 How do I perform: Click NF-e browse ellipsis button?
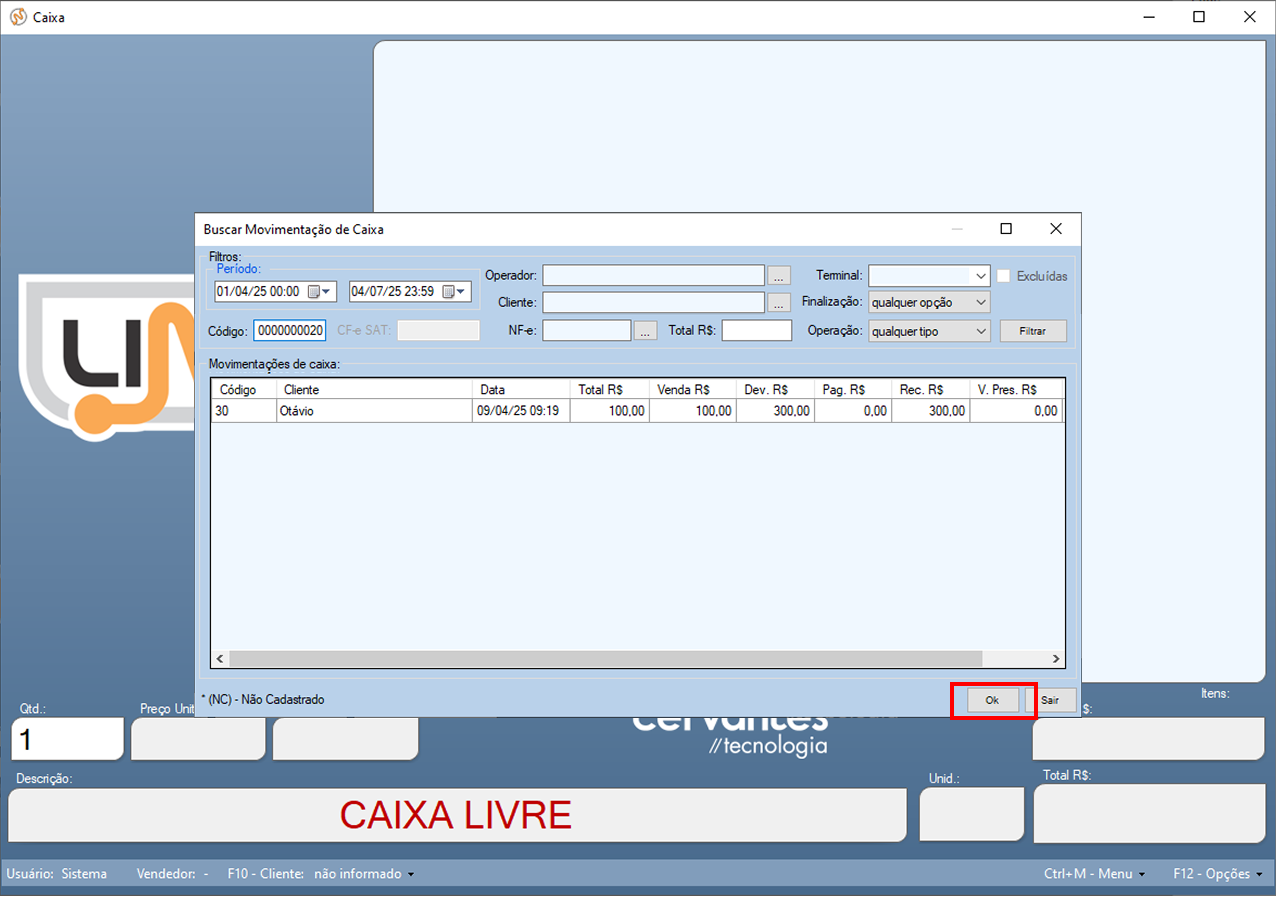coord(645,331)
